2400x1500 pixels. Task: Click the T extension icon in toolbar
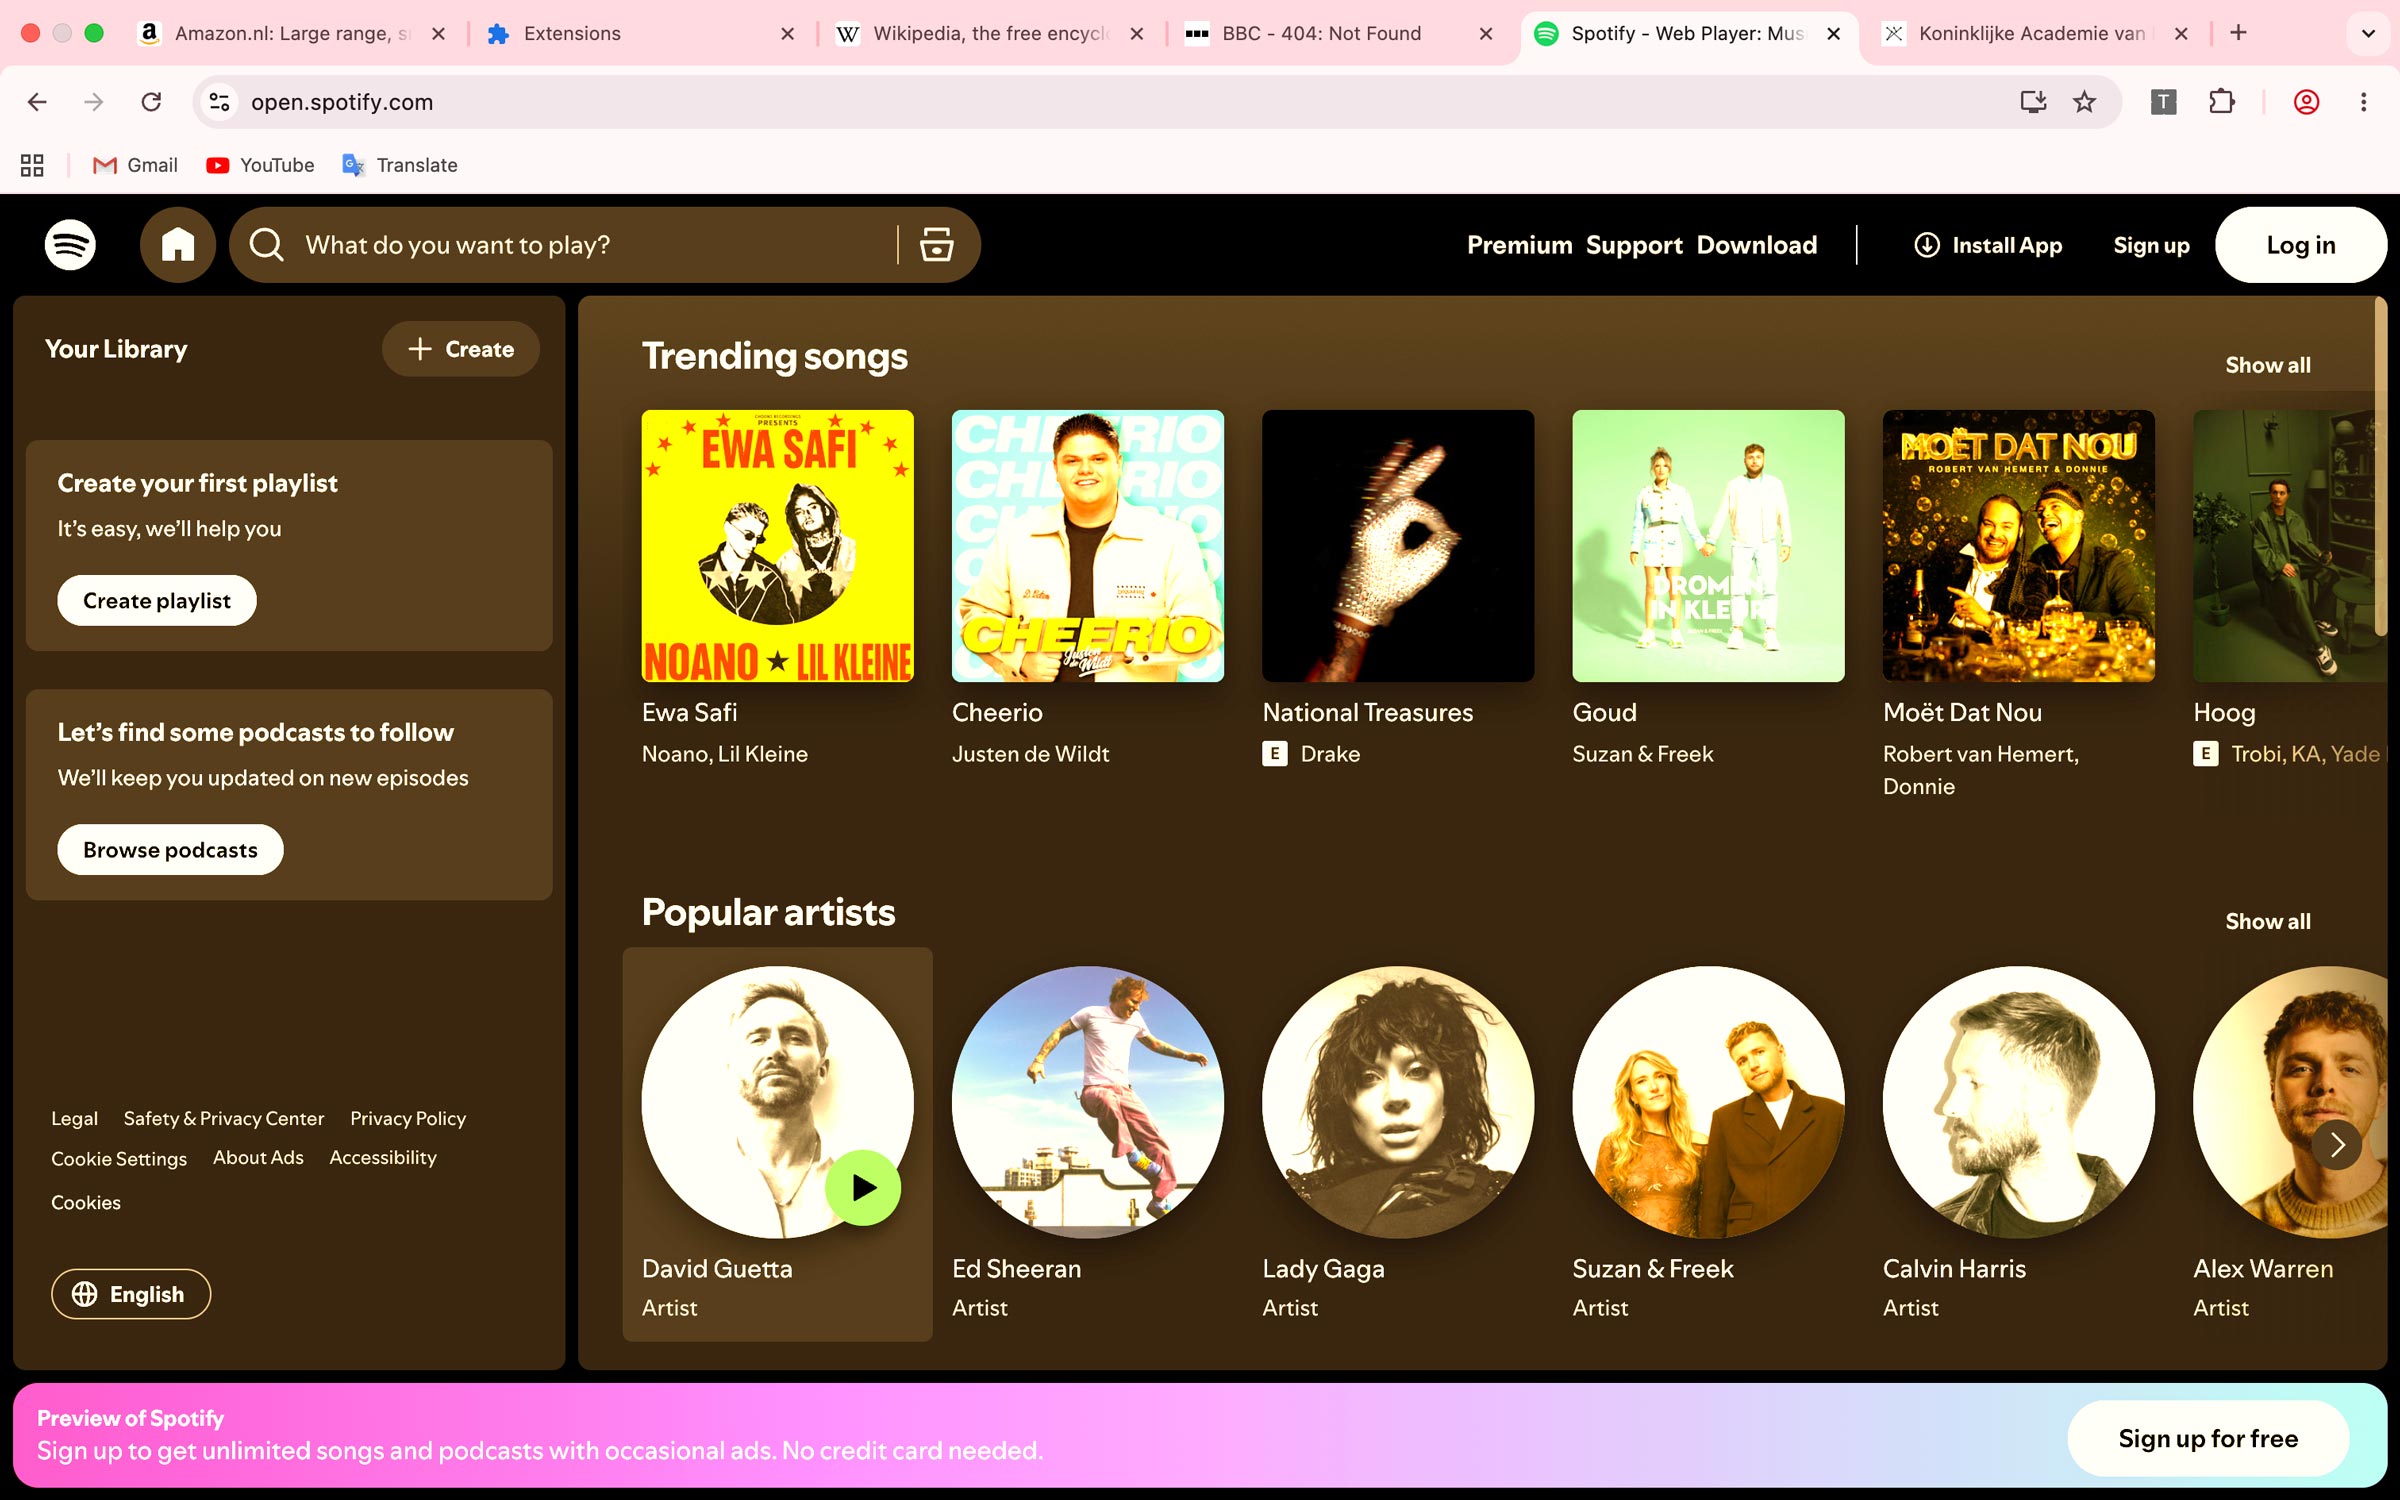pos(2163,102)
